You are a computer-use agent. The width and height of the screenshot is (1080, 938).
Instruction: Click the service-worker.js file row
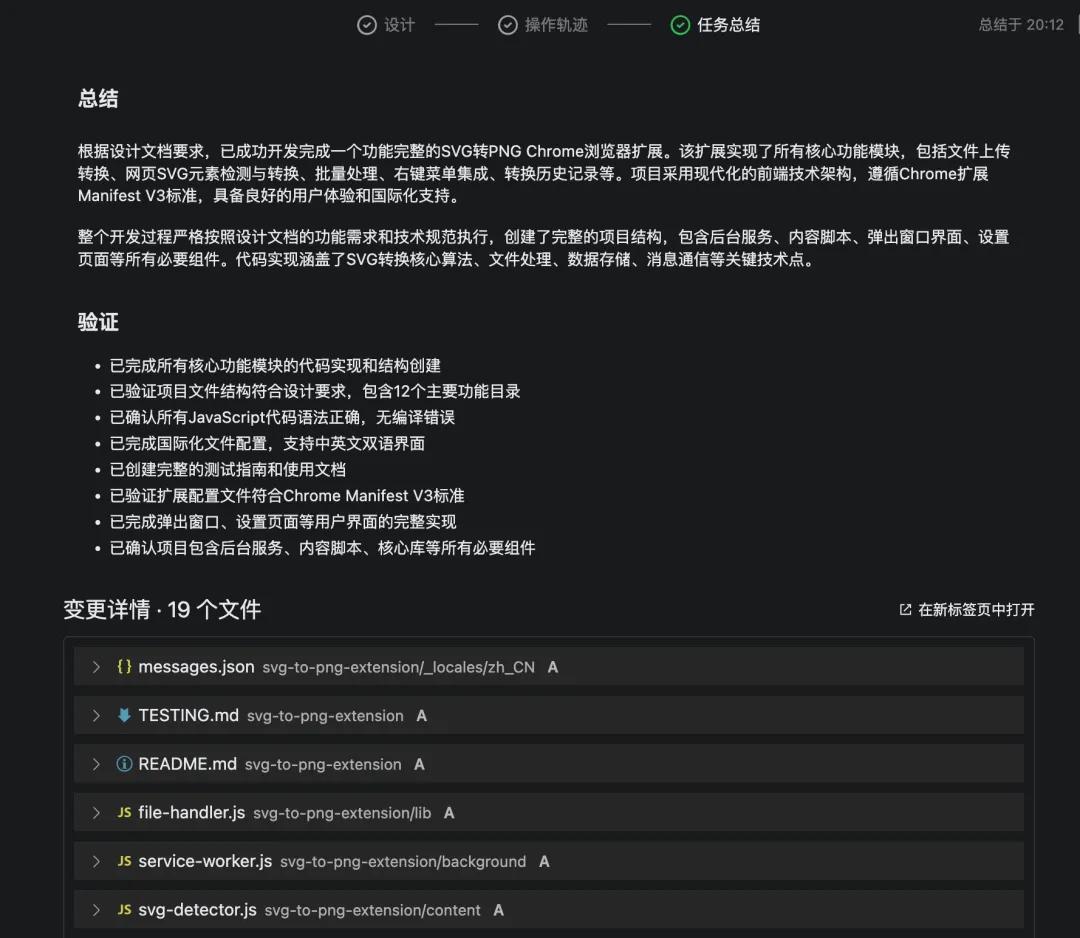(550, 861)
